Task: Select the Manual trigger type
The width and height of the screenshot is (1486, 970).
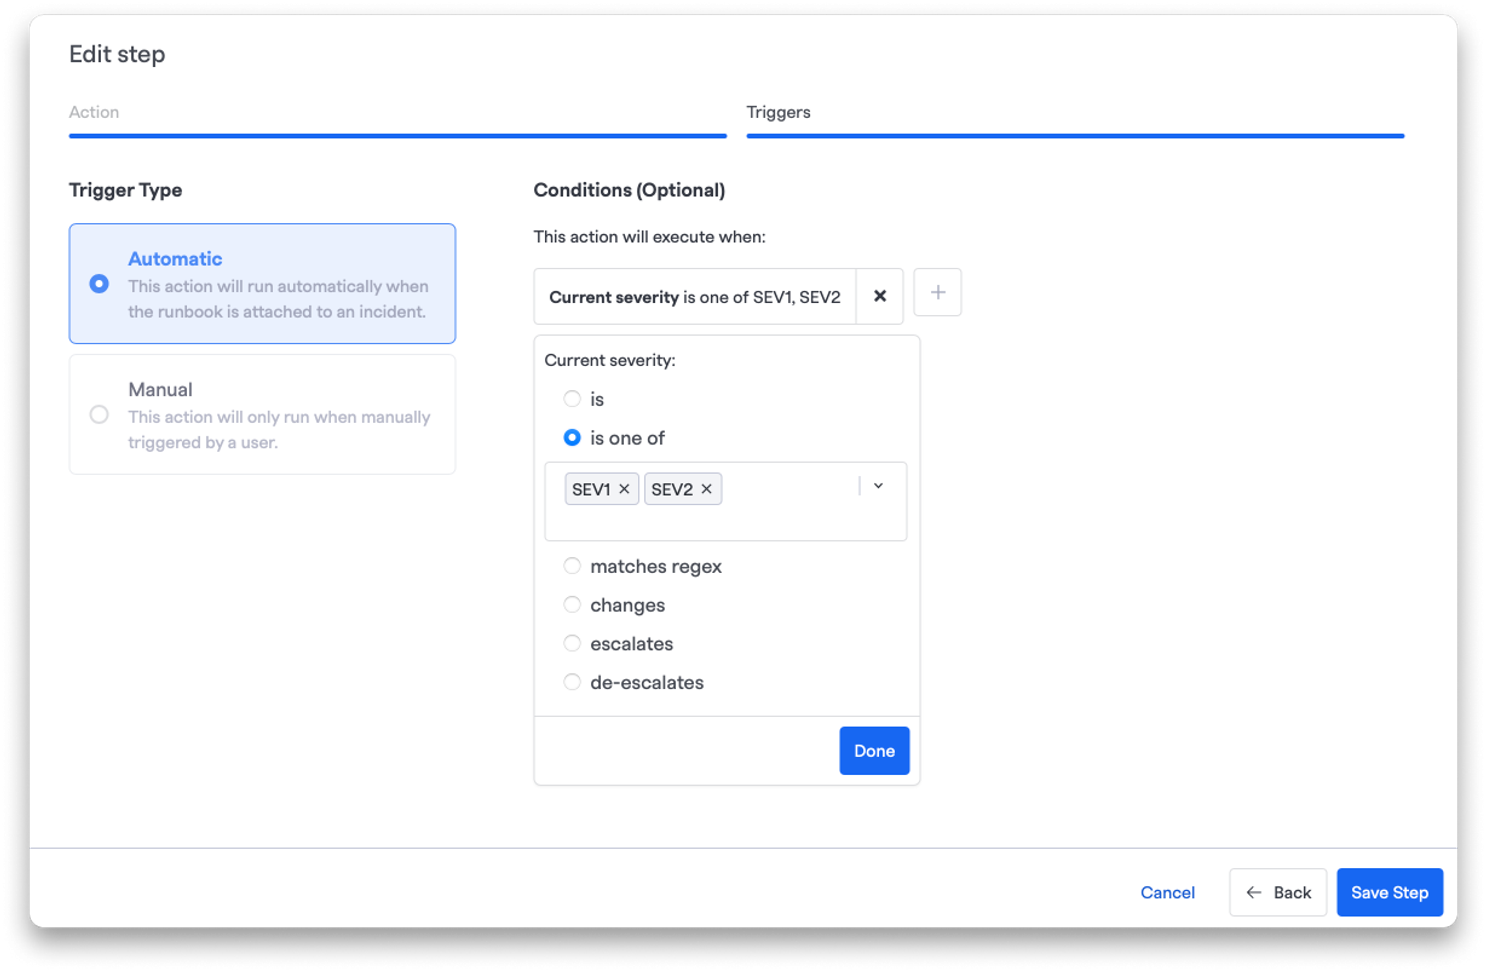Action: coord(262,415)
